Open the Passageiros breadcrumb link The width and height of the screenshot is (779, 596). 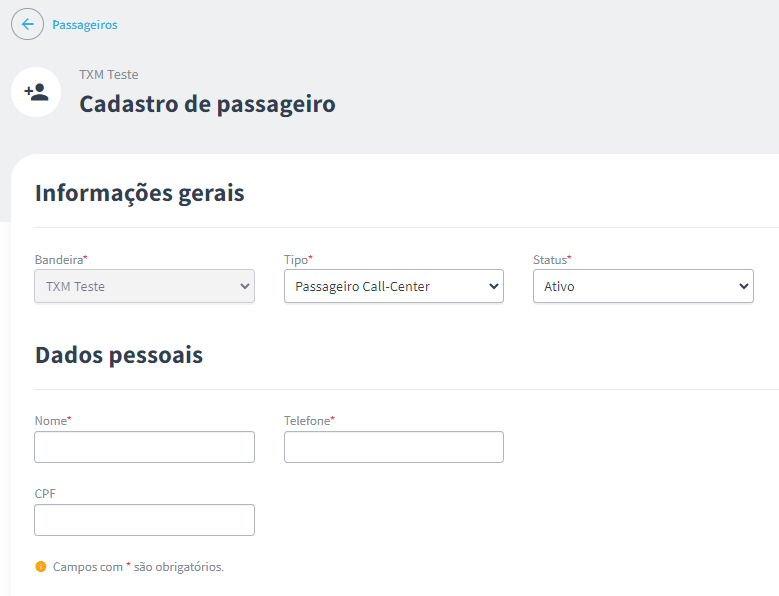85,25
